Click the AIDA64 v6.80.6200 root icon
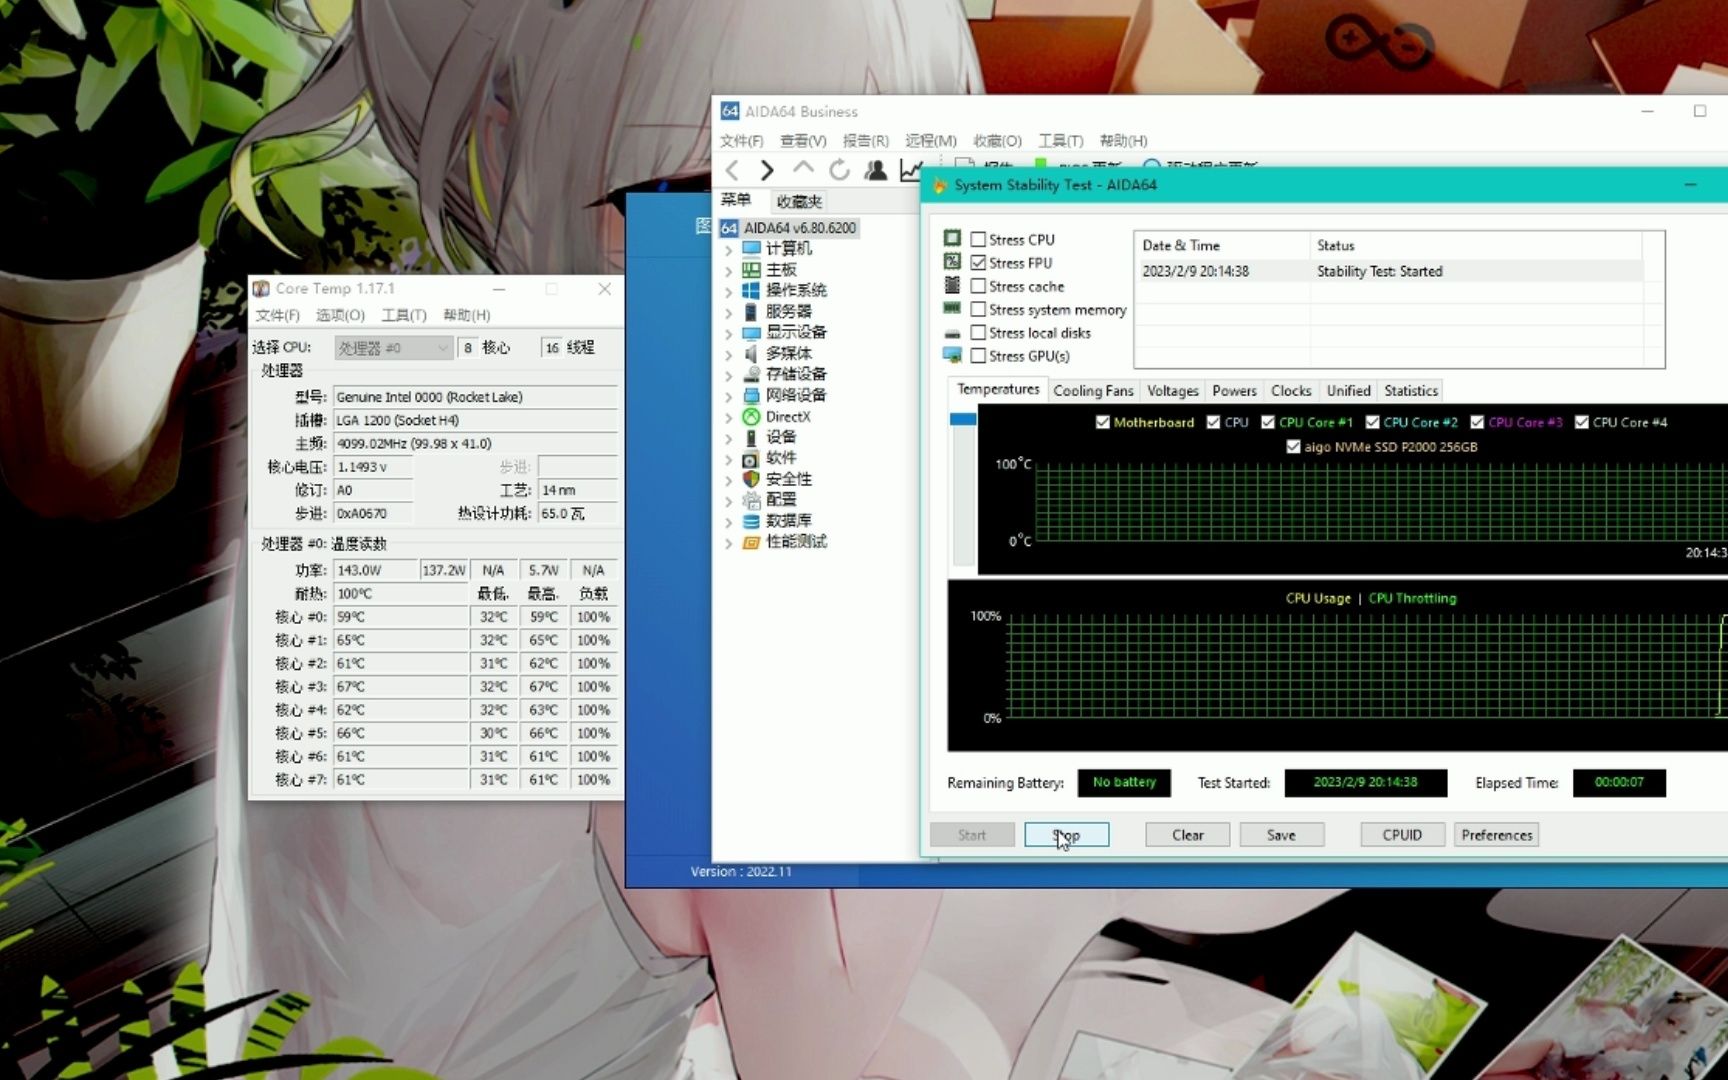Screen dimensions: 1728x1080 [730, 228]
